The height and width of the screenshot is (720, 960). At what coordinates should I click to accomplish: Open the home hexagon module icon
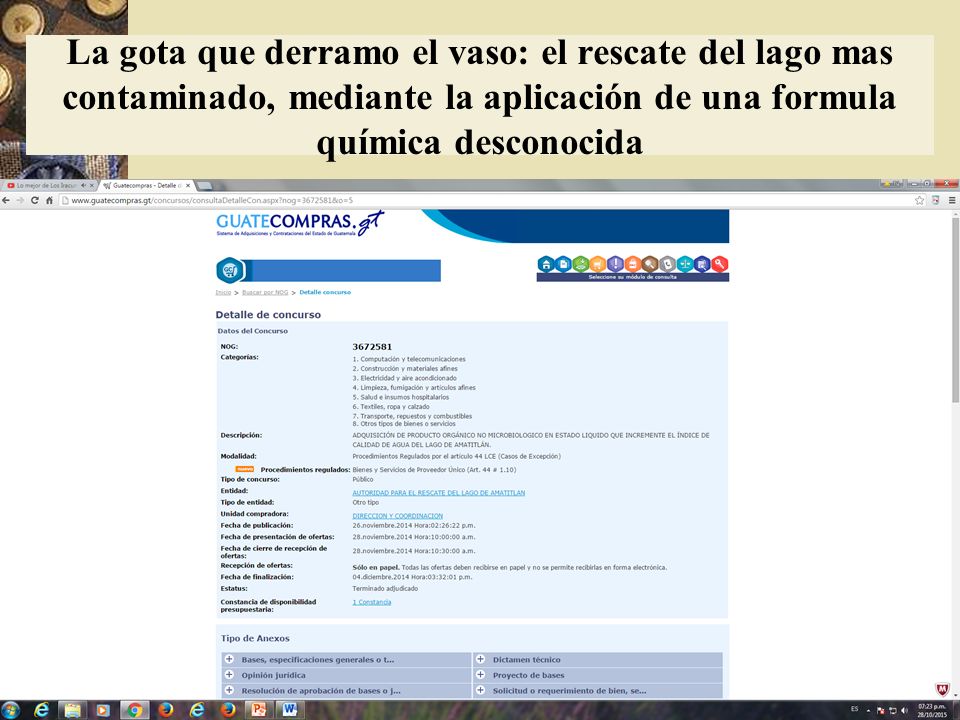pos(546,264)
